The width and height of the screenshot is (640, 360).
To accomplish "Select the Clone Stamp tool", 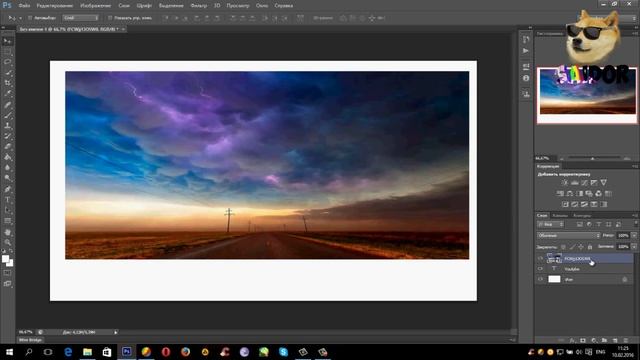I will click(x=7, y=126).
